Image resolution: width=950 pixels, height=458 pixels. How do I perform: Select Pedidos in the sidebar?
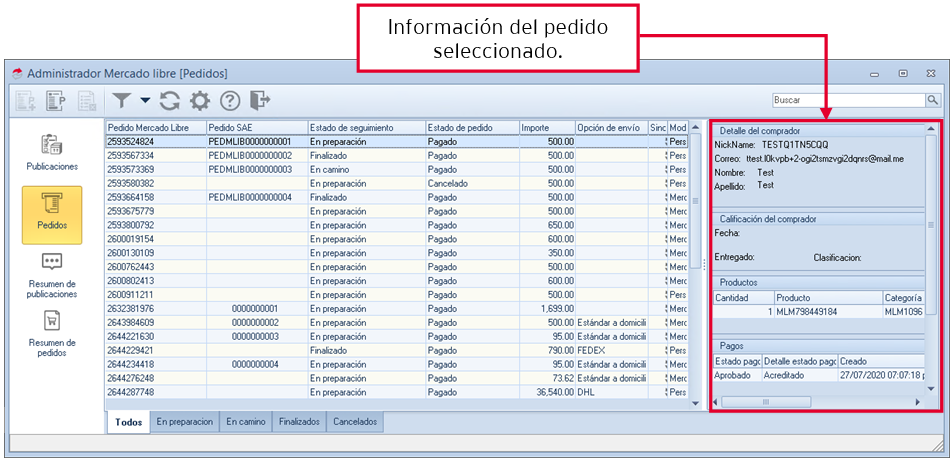[x=52, y=215]
